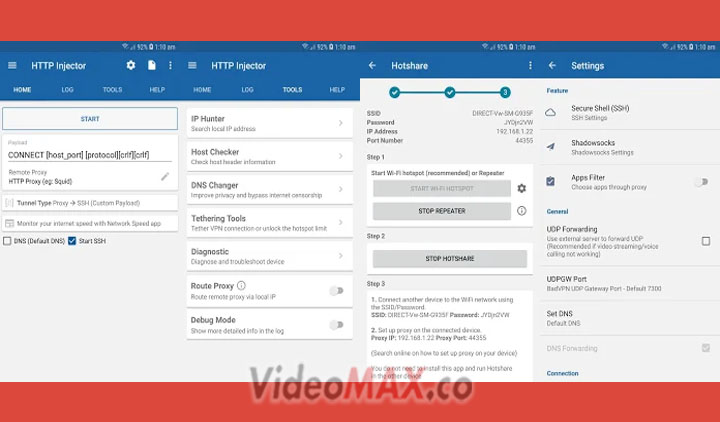720x422 pixels.
Task: Go back from the Hotshare screen
Action: coord(372,66)
